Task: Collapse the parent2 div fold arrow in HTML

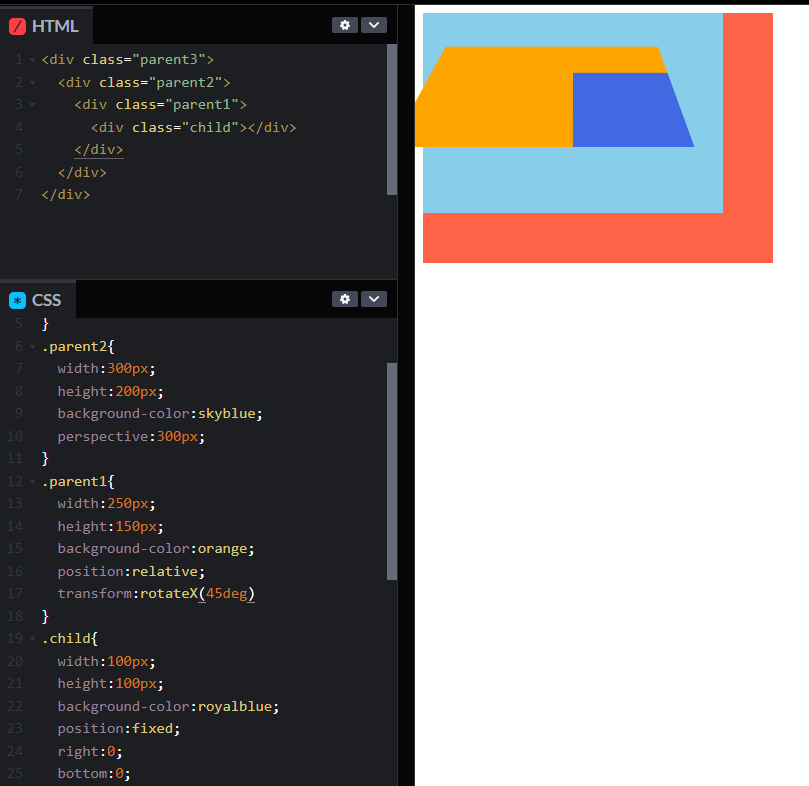Action: [33, 83]
